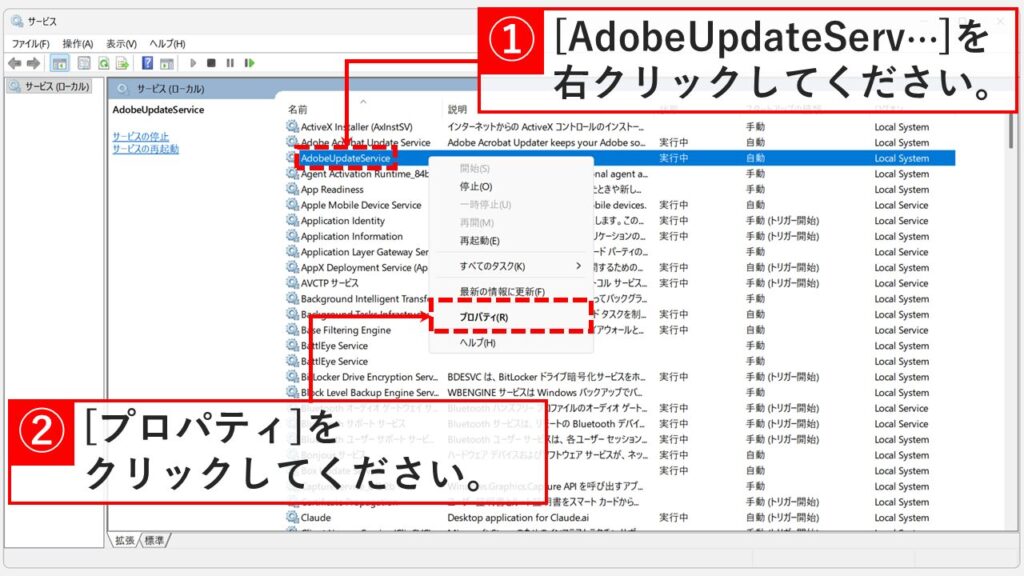Select the App Readiness service
This screenshot has width=1024, height=576.
click(332, 189)
